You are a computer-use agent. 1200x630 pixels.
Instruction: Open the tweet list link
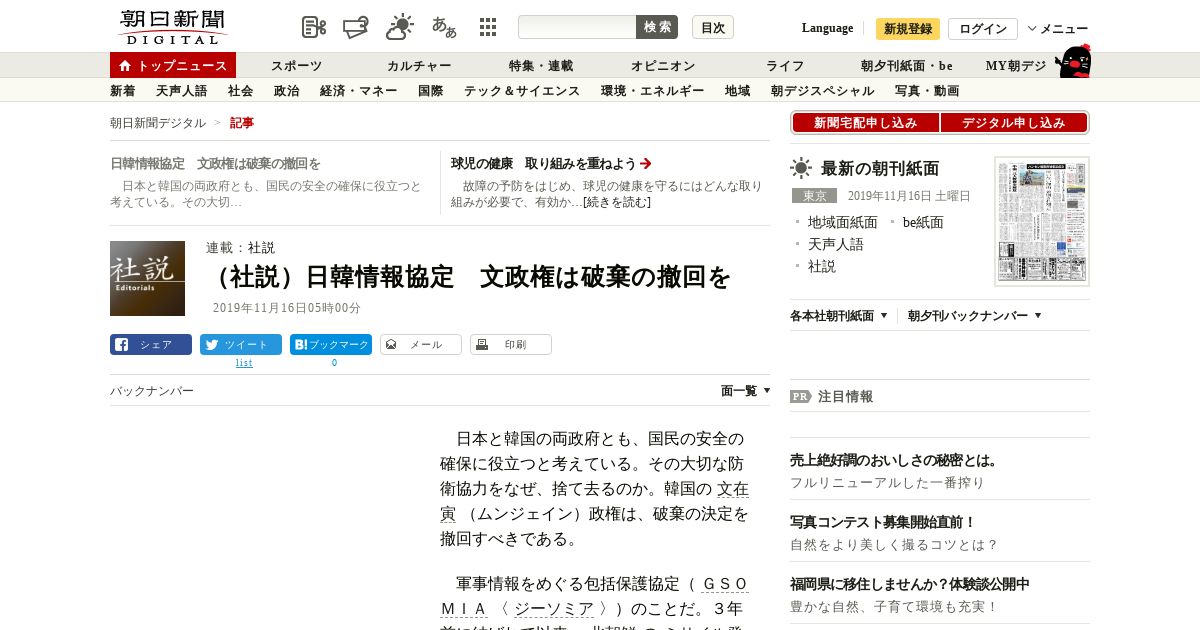(244, 363)
